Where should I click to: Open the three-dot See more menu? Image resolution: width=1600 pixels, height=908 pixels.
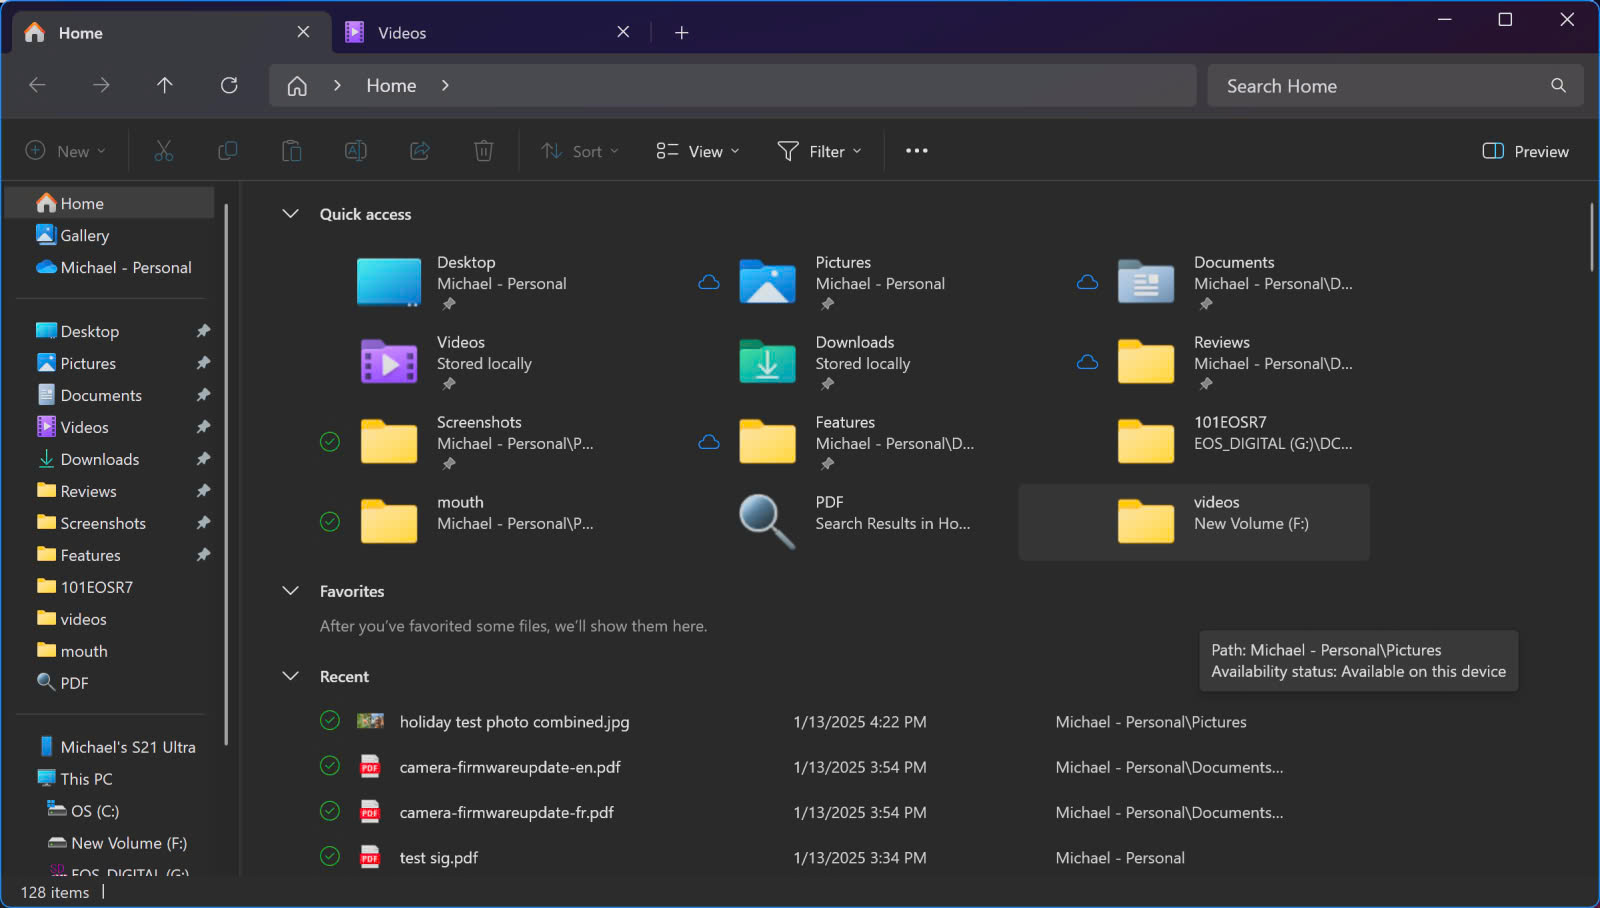917,151
